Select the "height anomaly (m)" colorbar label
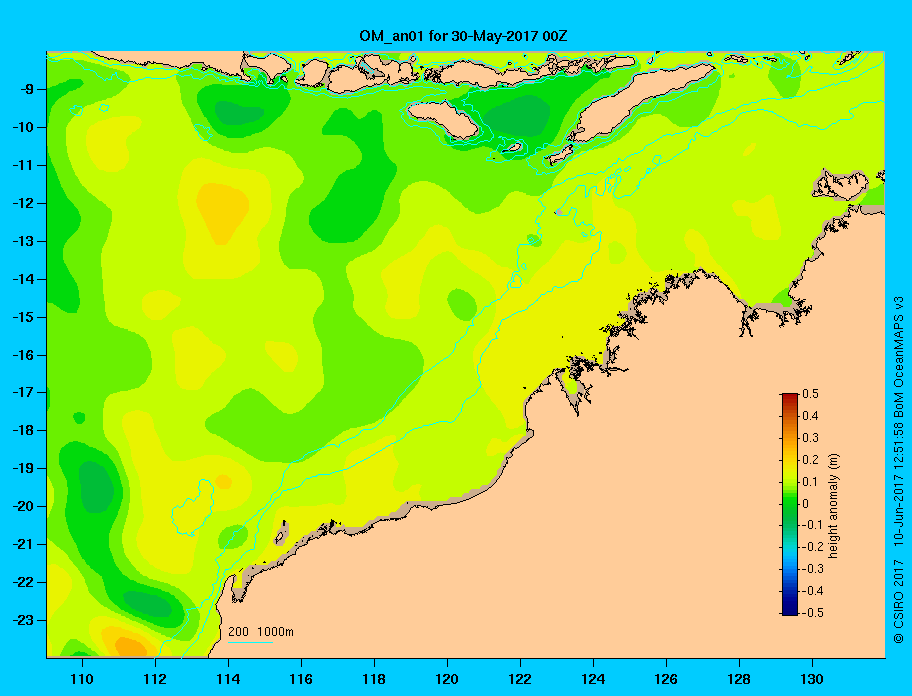 833,506
